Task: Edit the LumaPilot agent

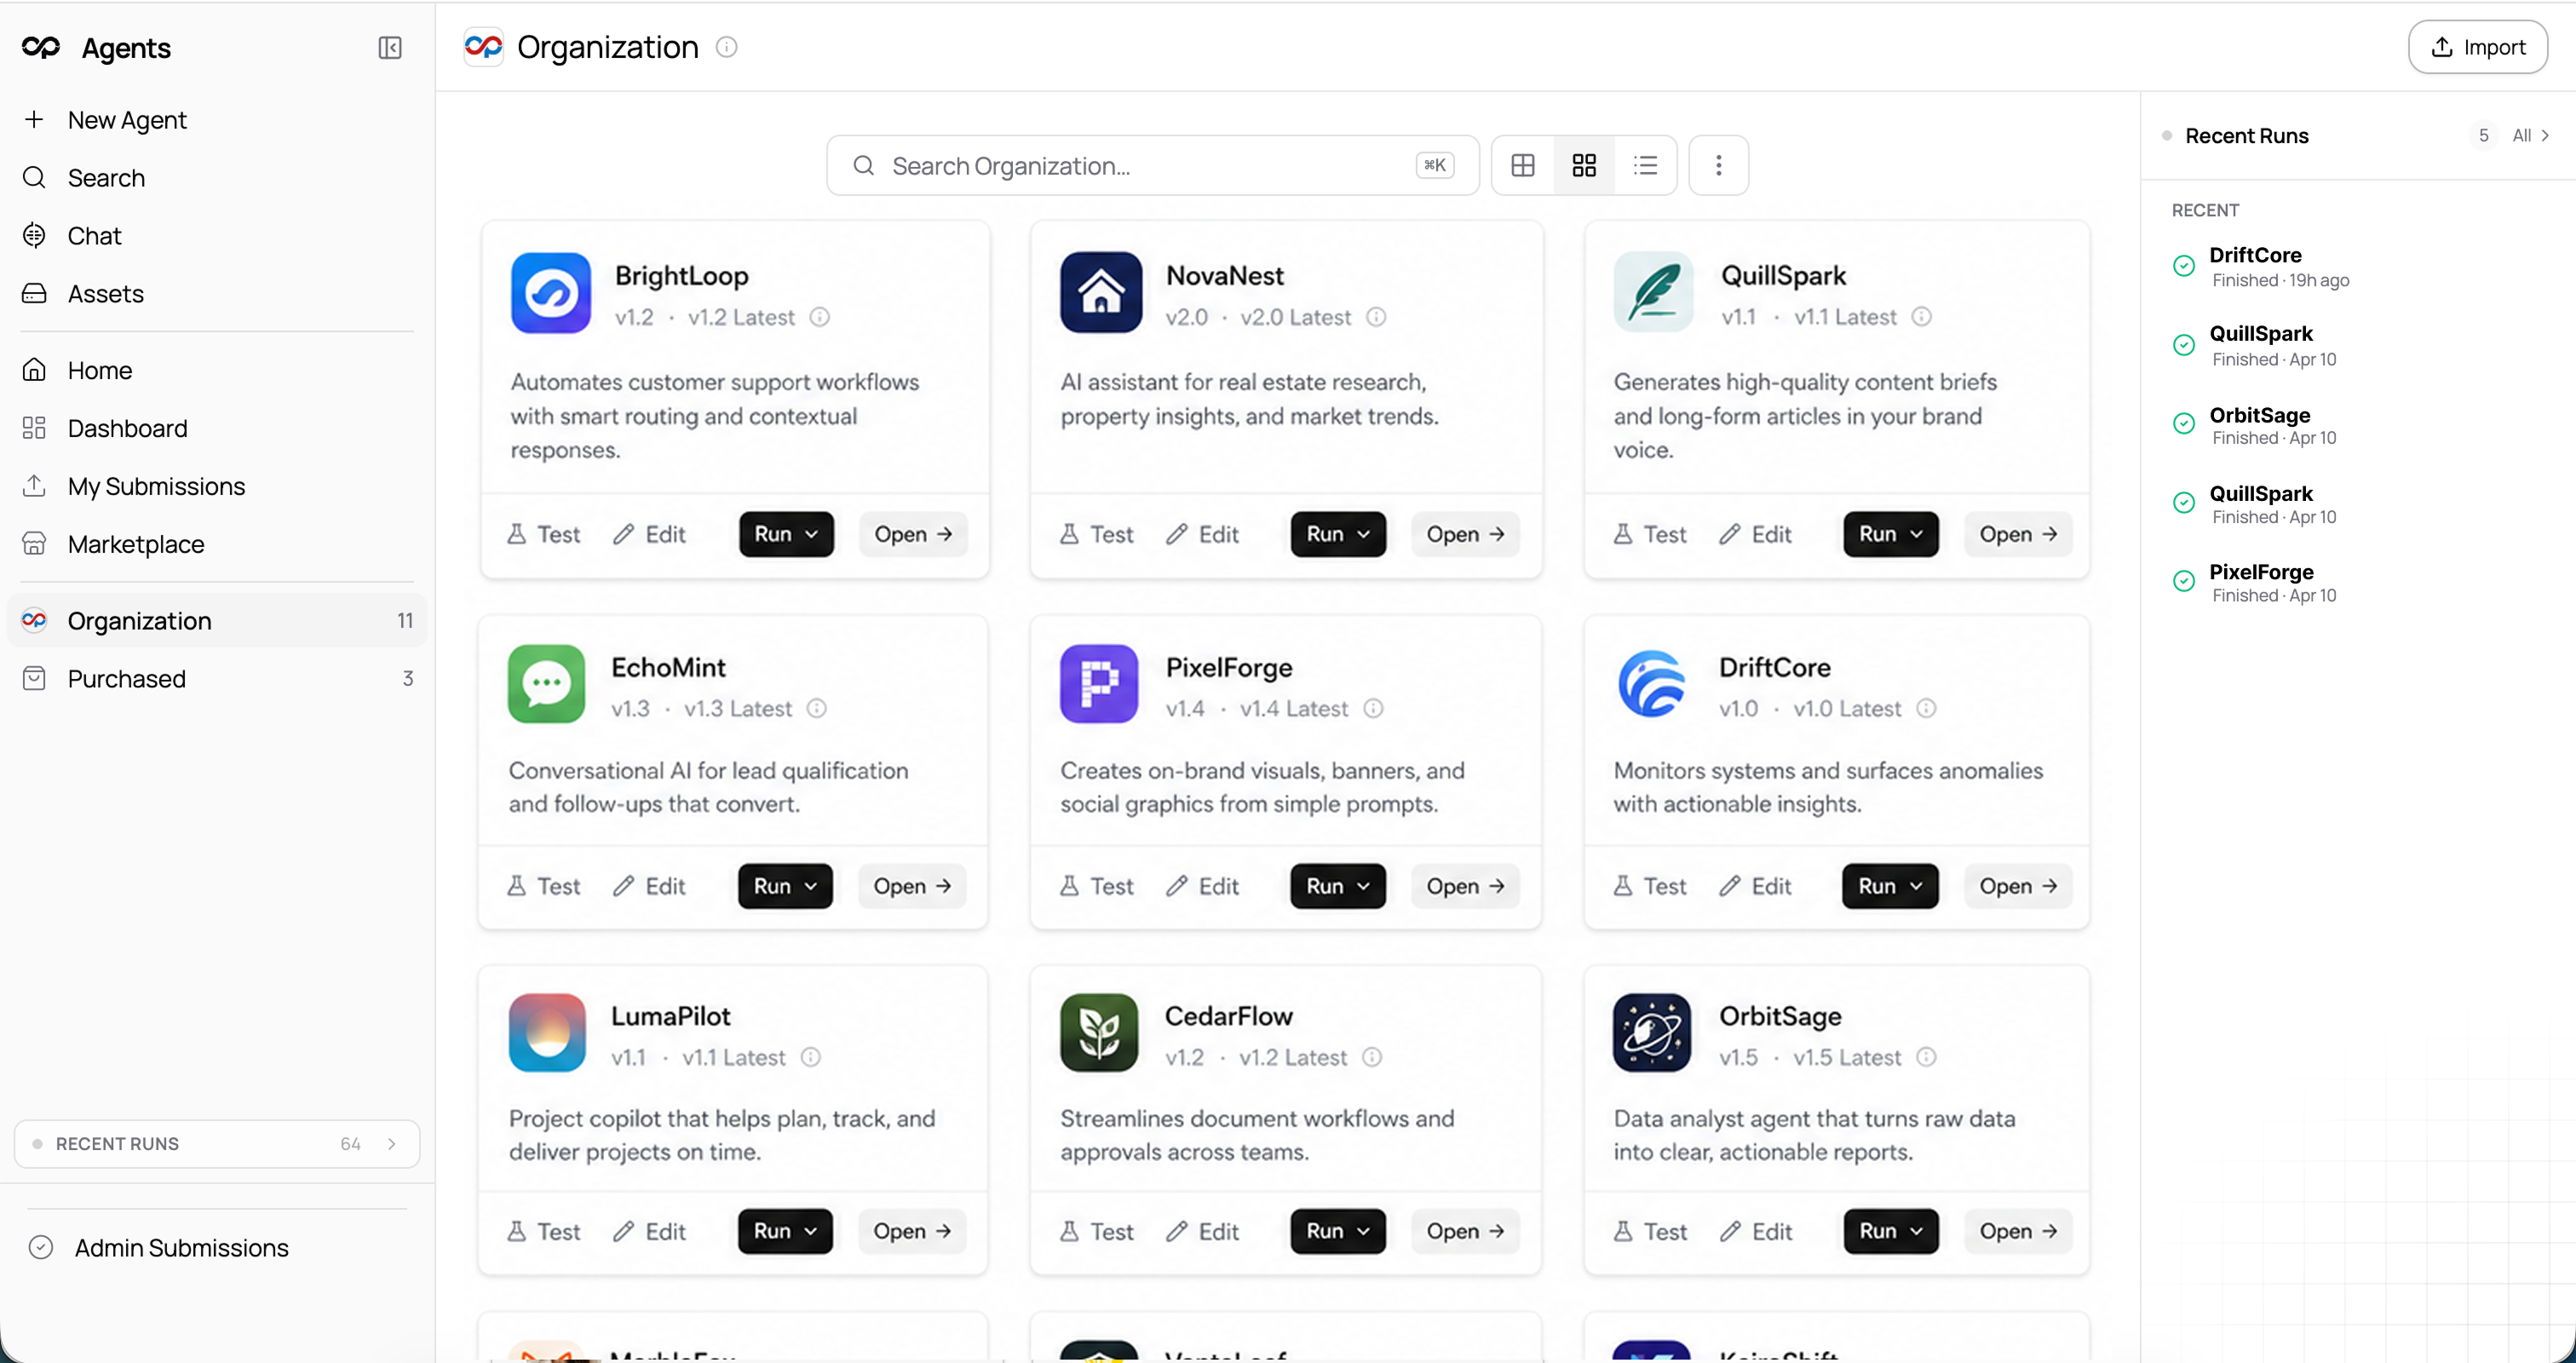Action: (649, 1231)
